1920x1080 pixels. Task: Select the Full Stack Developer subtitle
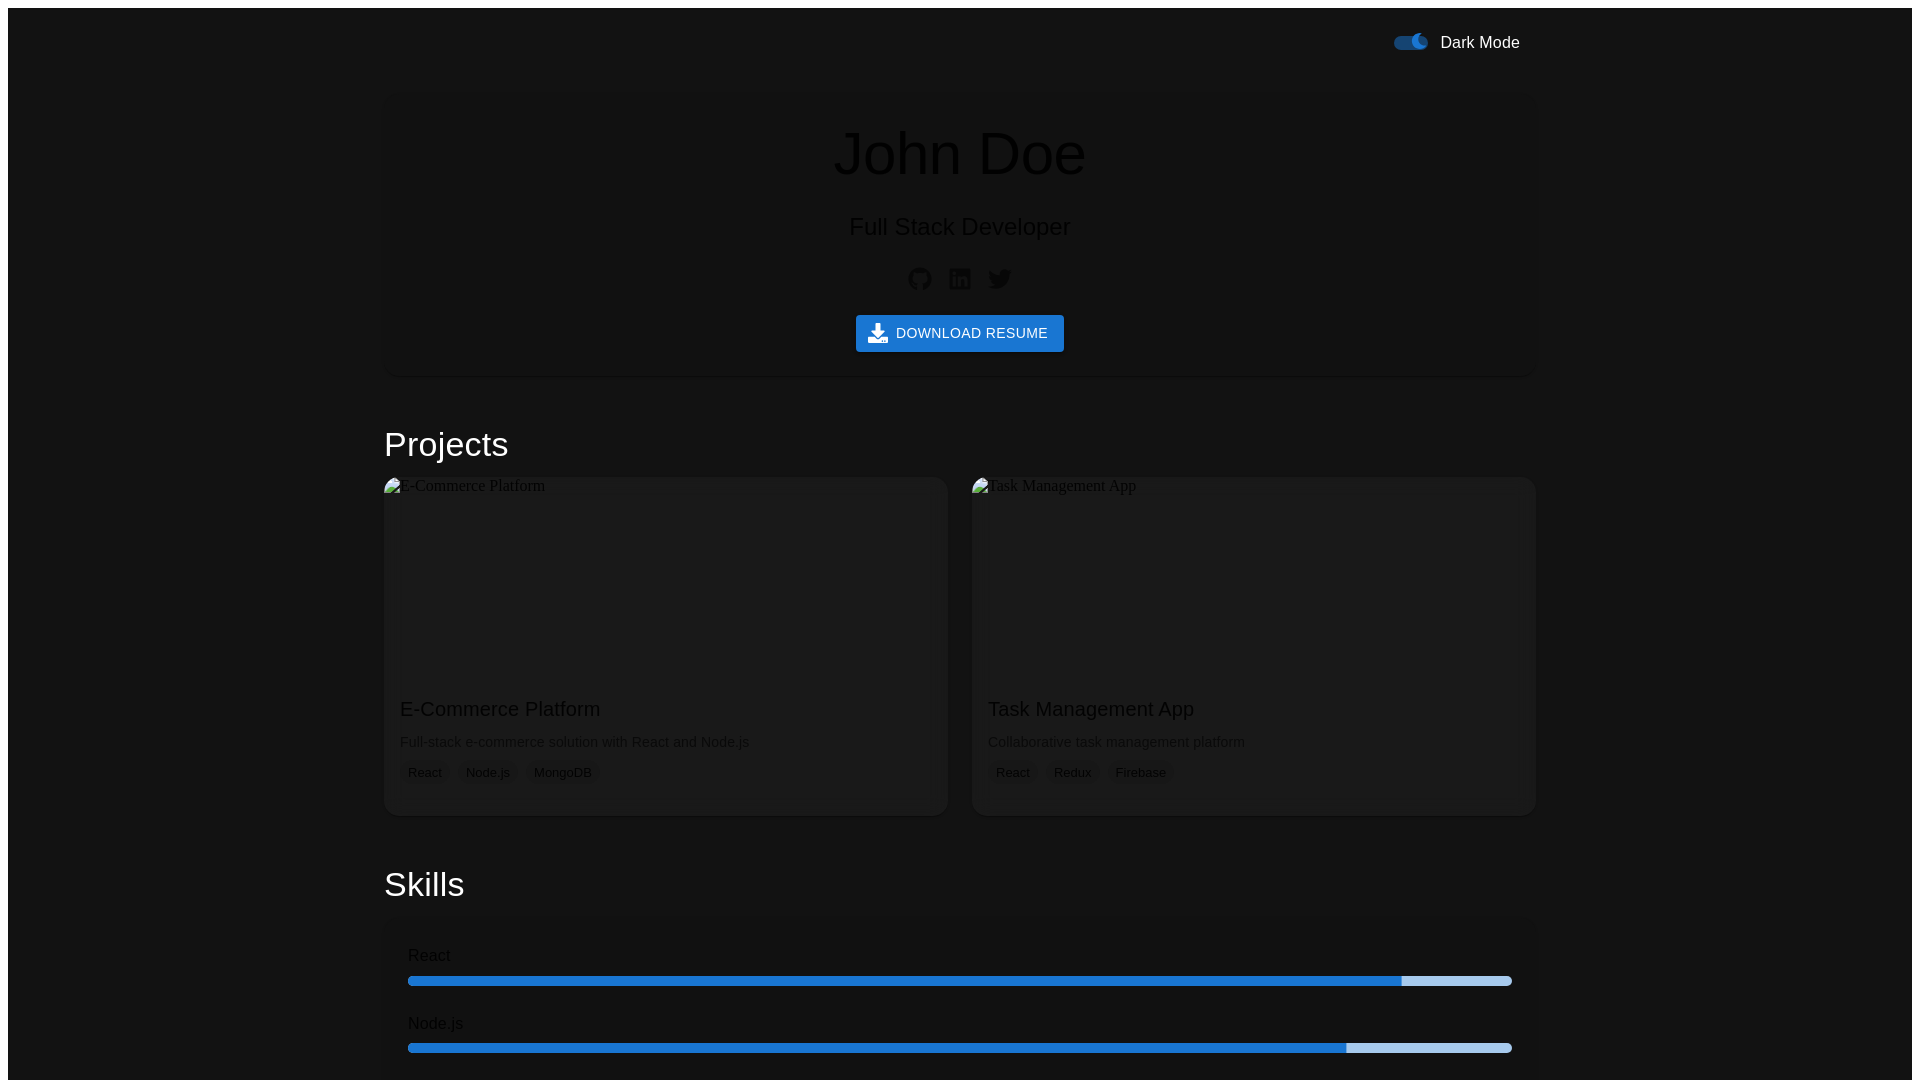[x=959, y=227]
